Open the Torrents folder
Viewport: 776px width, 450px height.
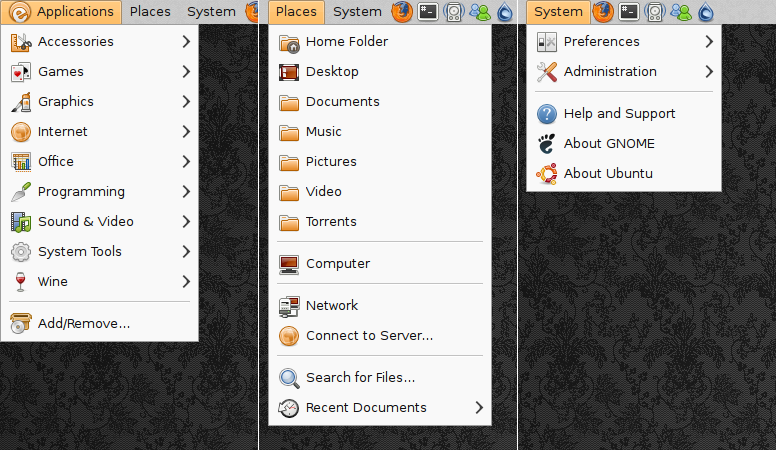(380, 222)
